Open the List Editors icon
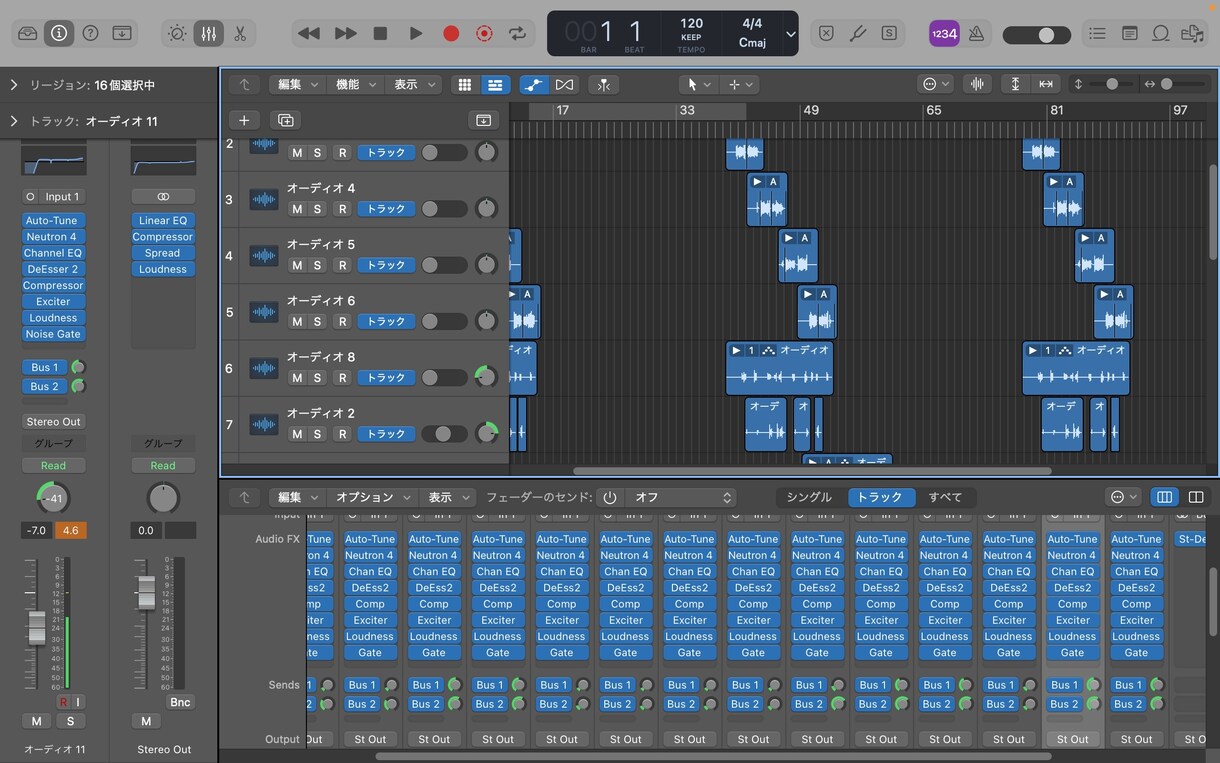Screen dimensions: 1220x763 tap(1097, 33)
